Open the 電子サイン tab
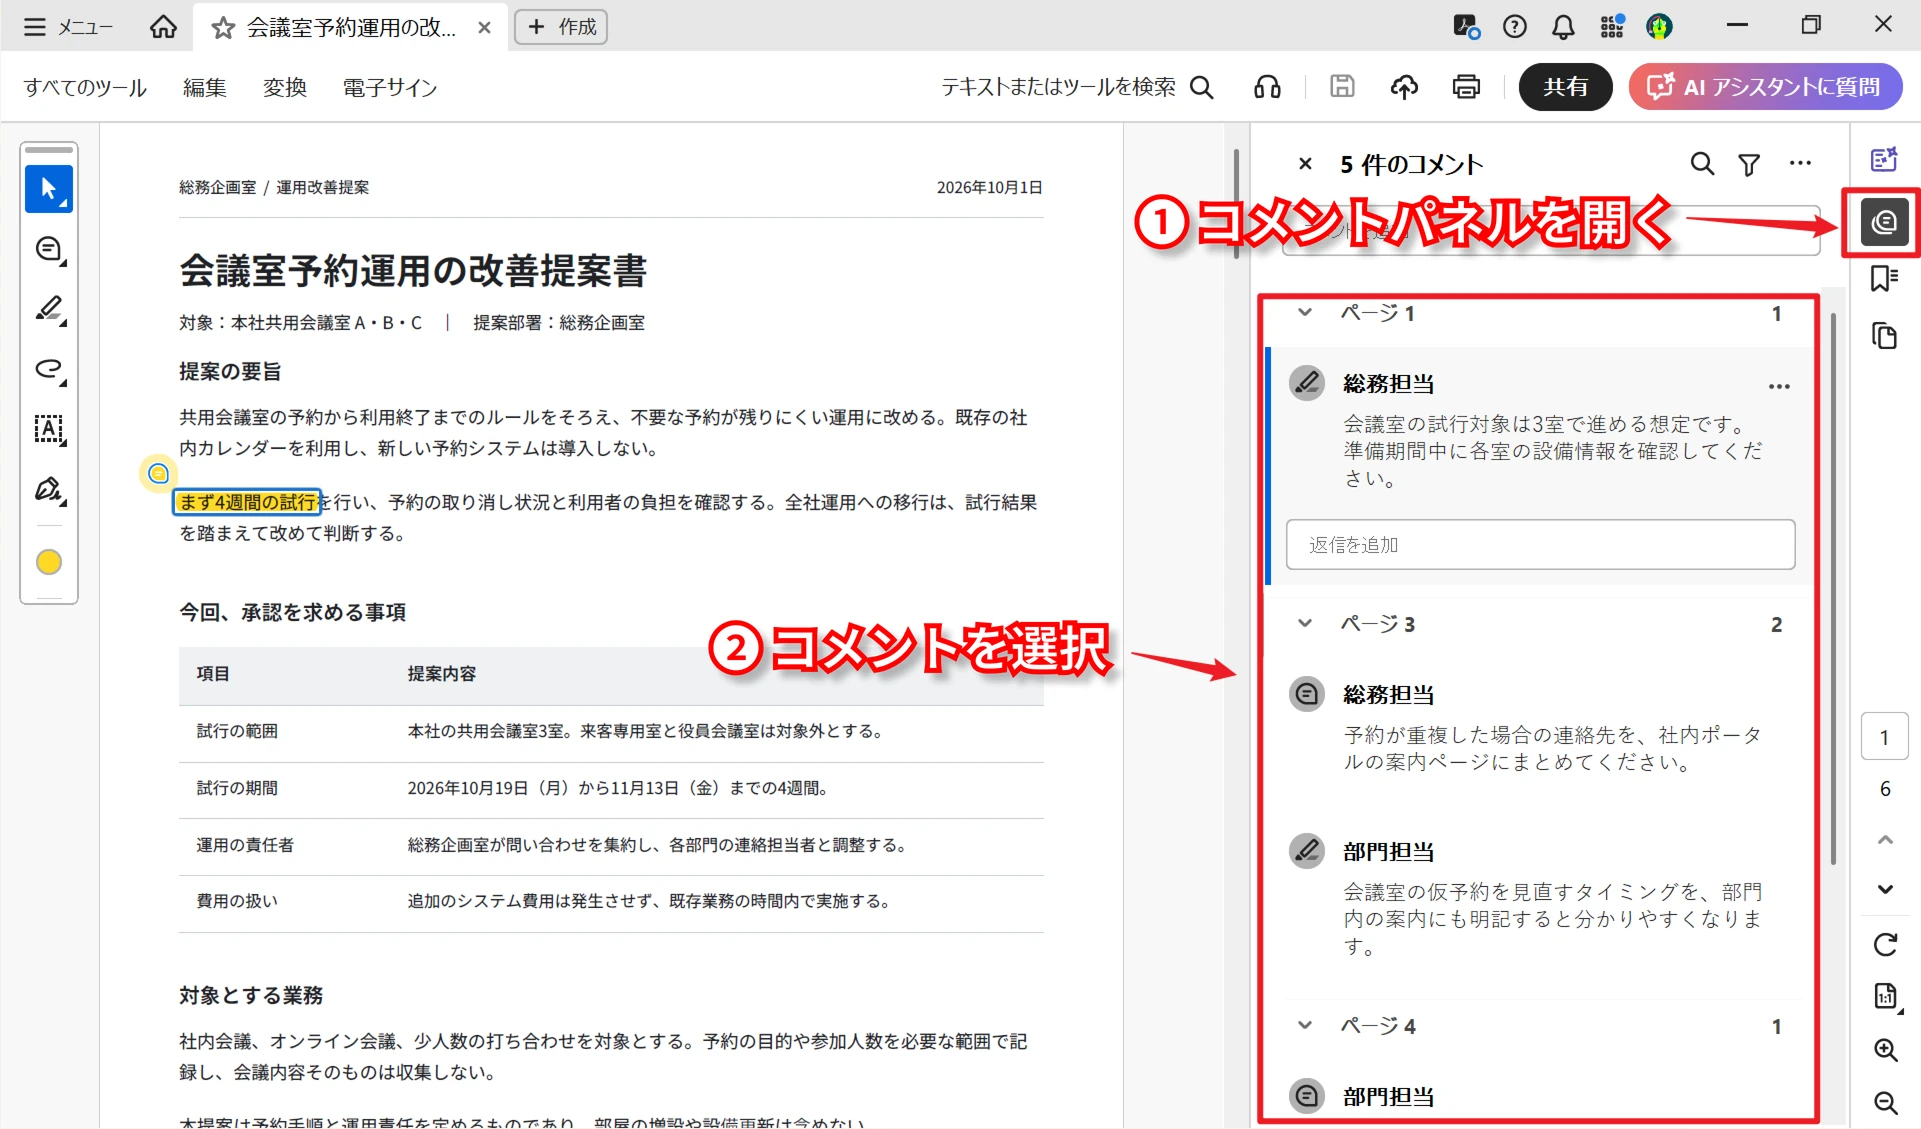Screen dimensions: 1921x1129 (x=390, y=88)
